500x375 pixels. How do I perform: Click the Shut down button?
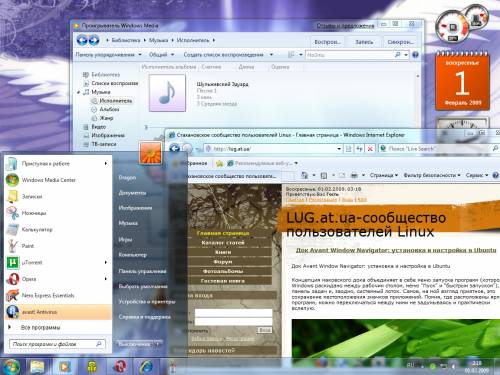click(x=135, y=343)
